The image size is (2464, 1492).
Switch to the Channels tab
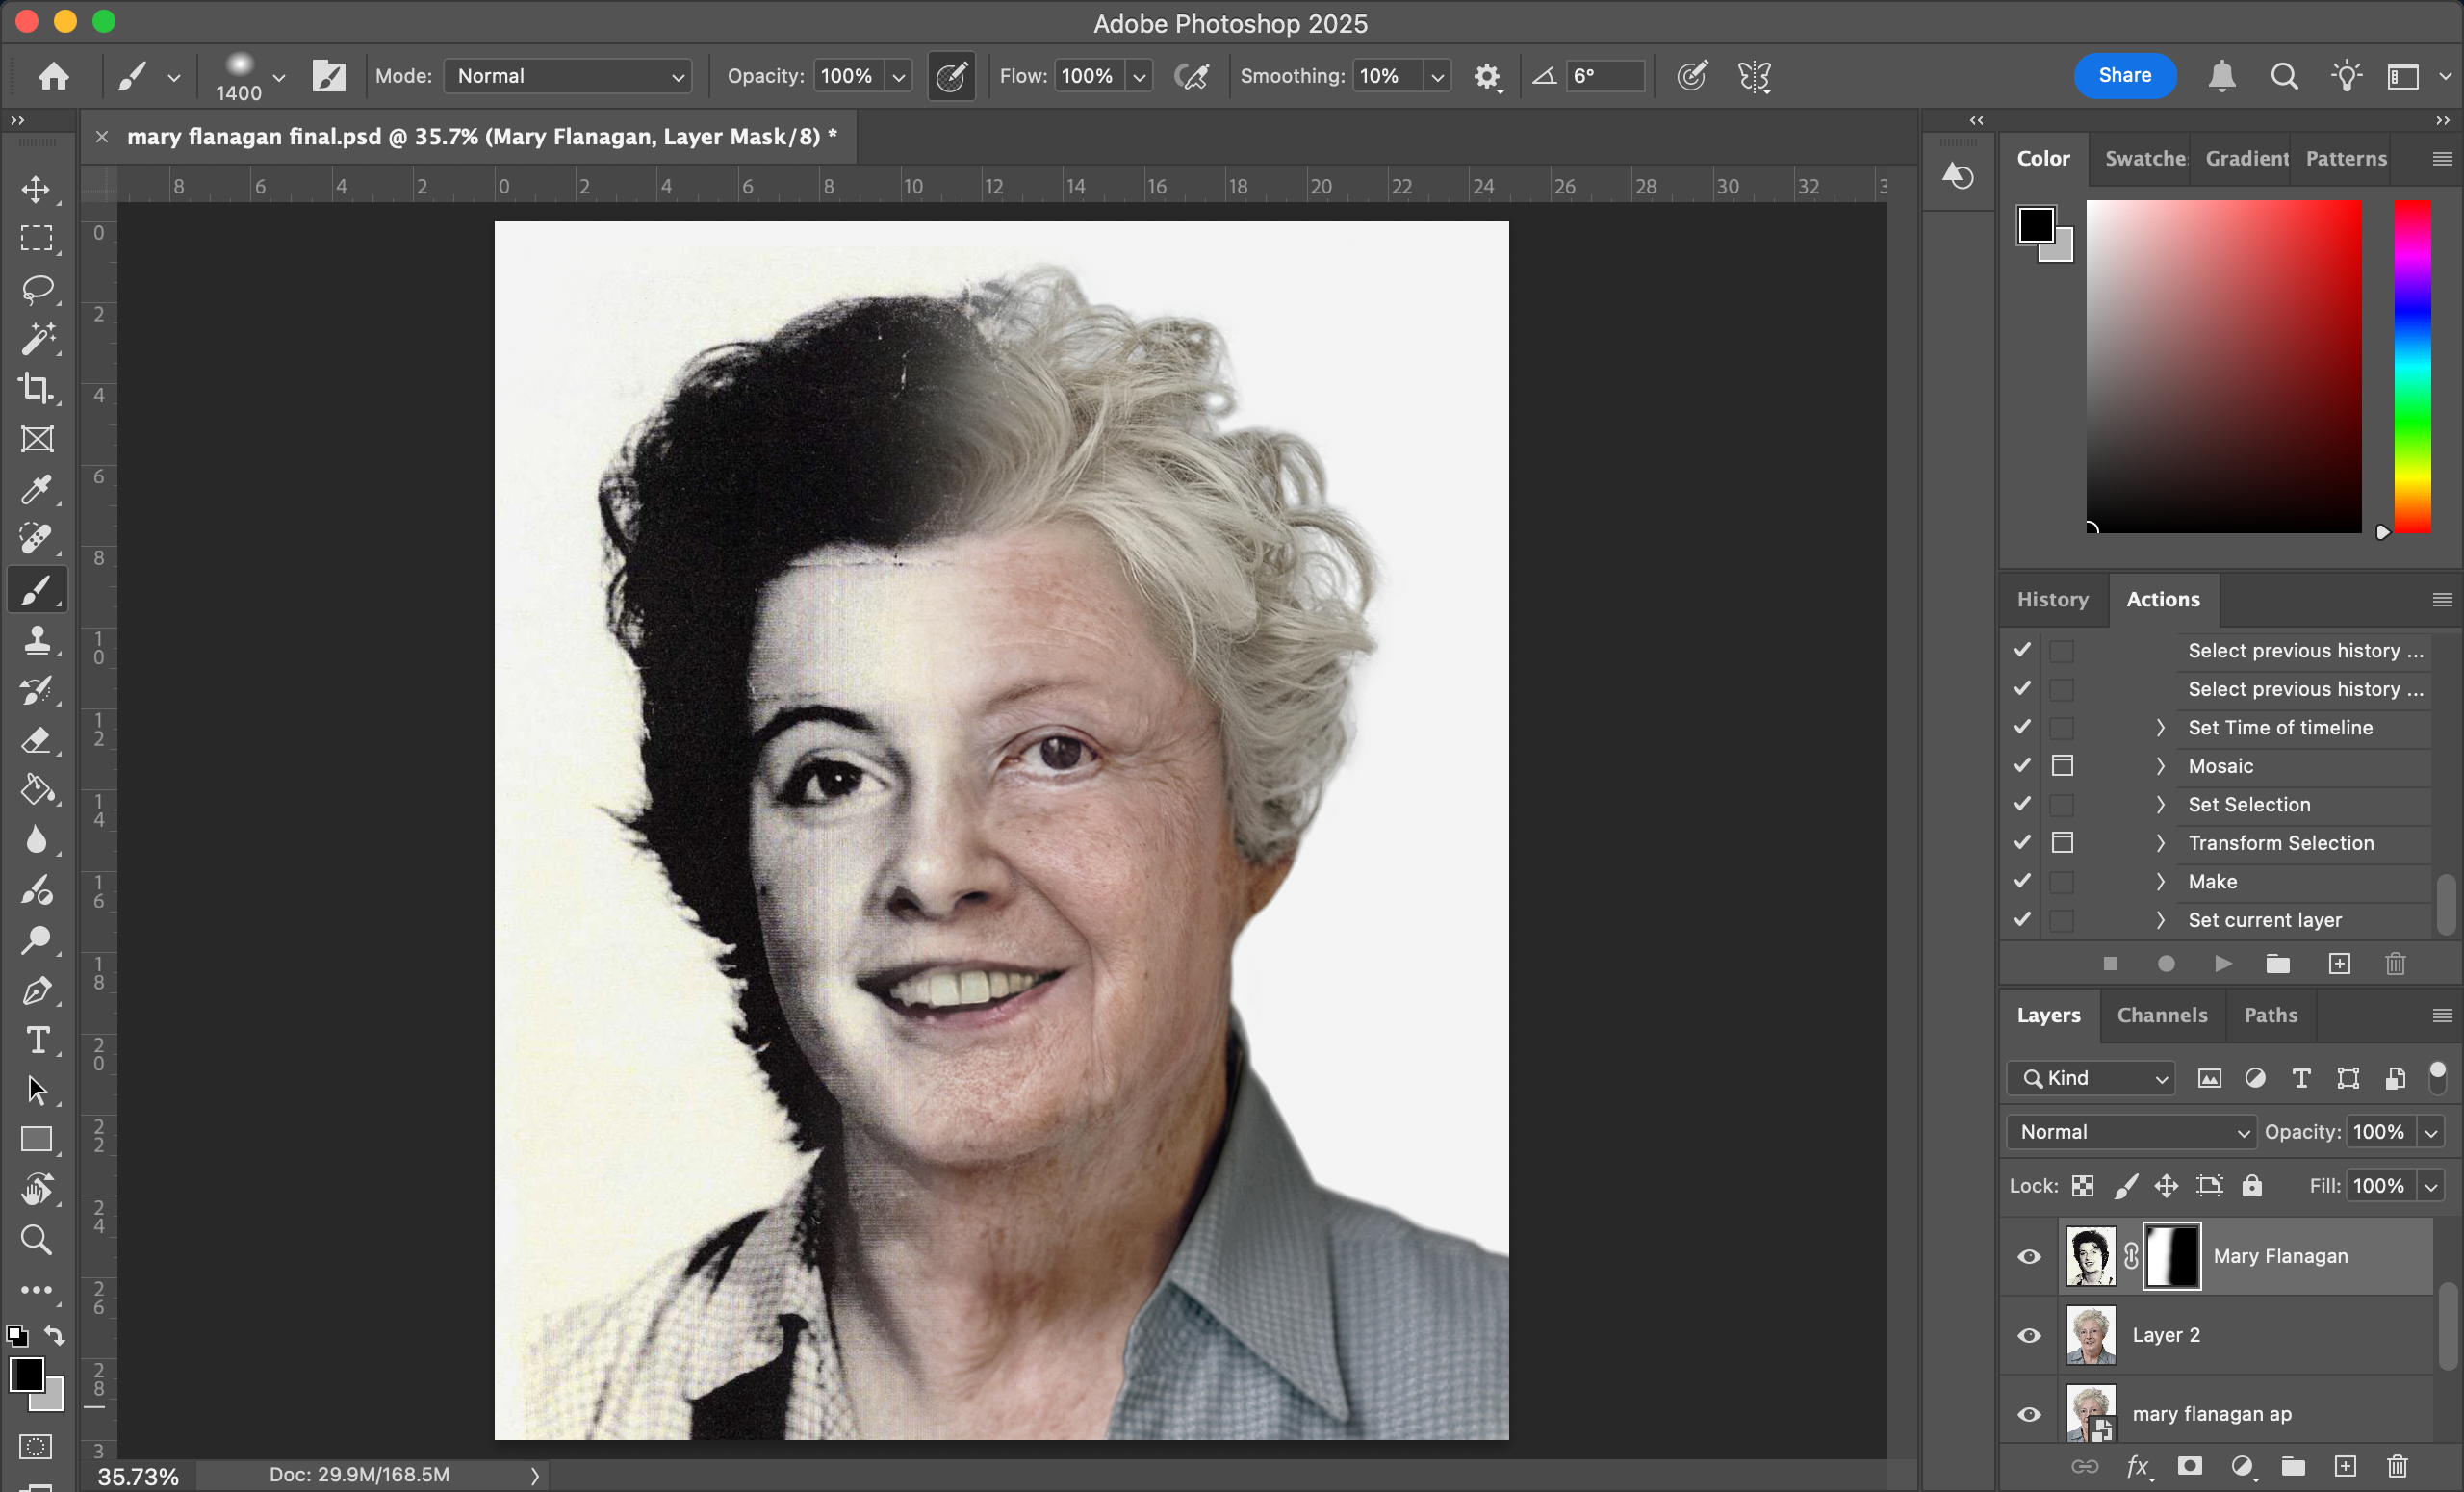[x=2162, y=1015]
